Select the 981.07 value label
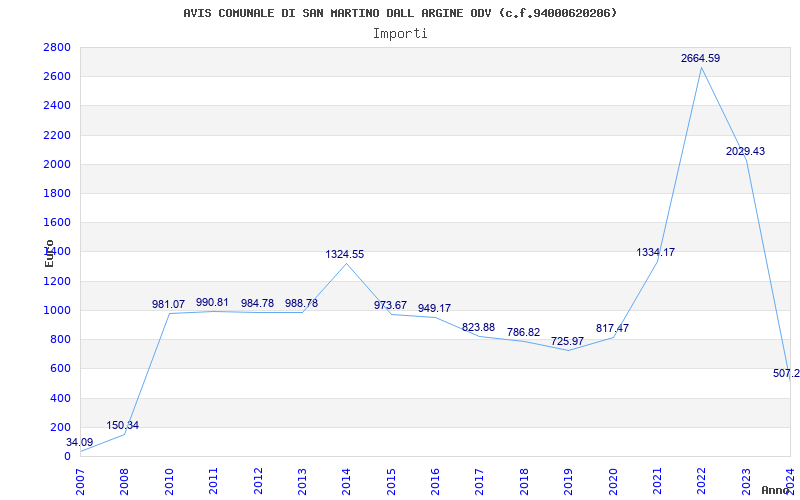 168,304
